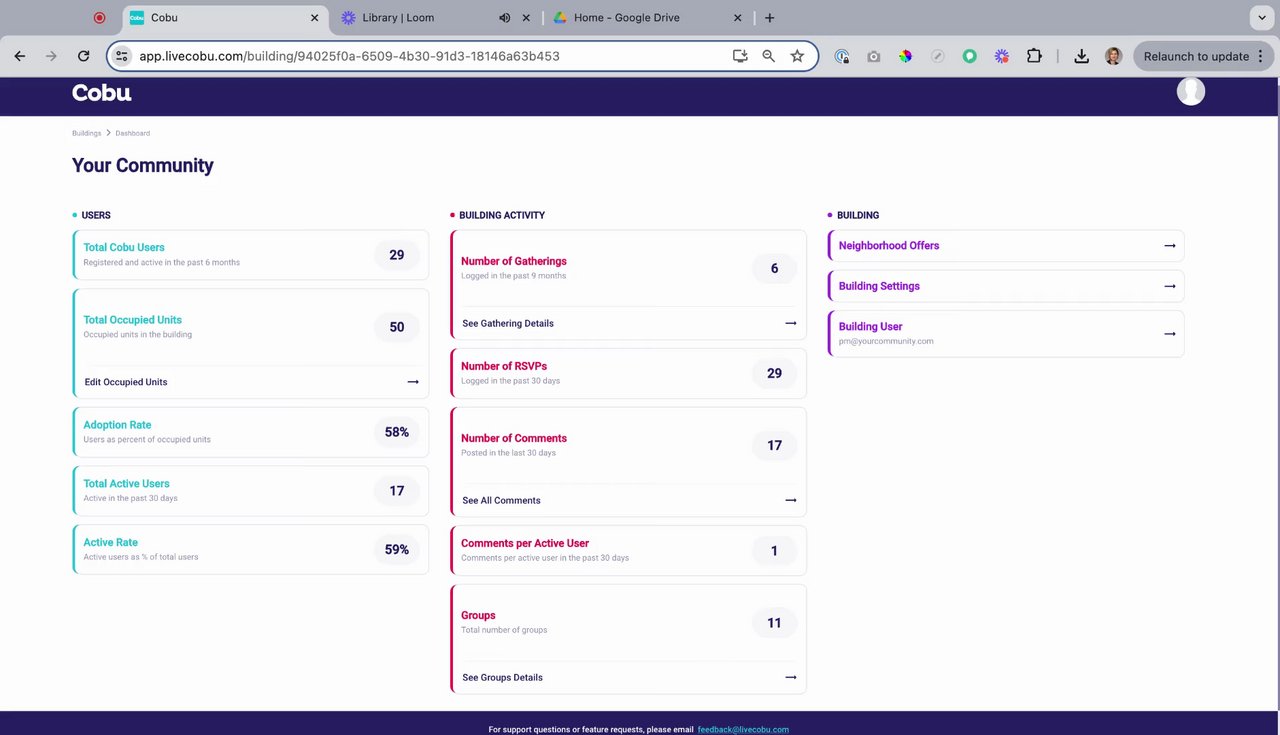
Task: Click the browser zoom magnifier icon
Action: 768,57
